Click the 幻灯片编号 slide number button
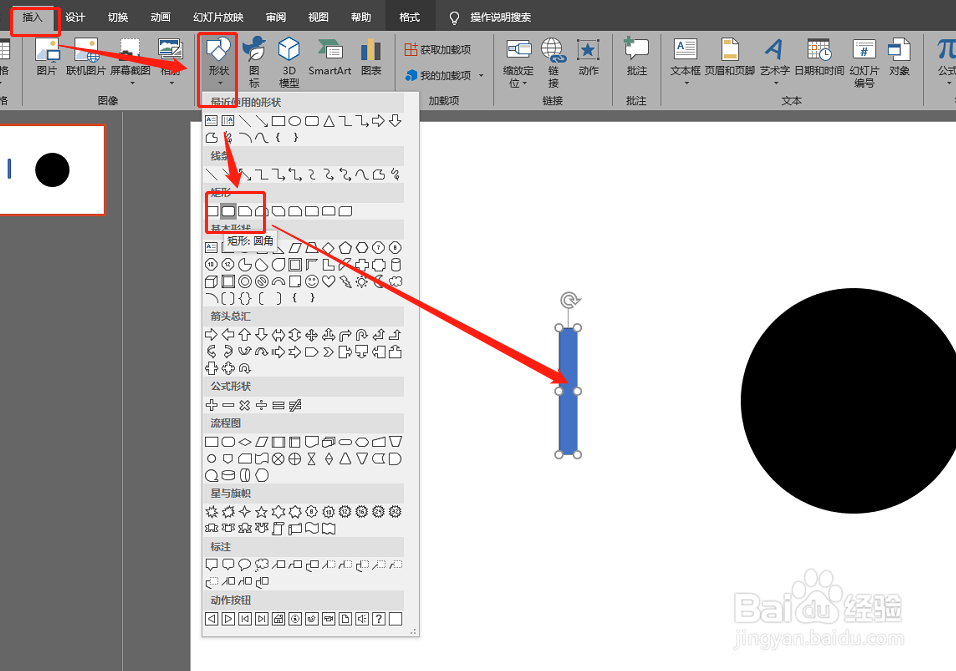The image size is (956, 671). [864, 62]
